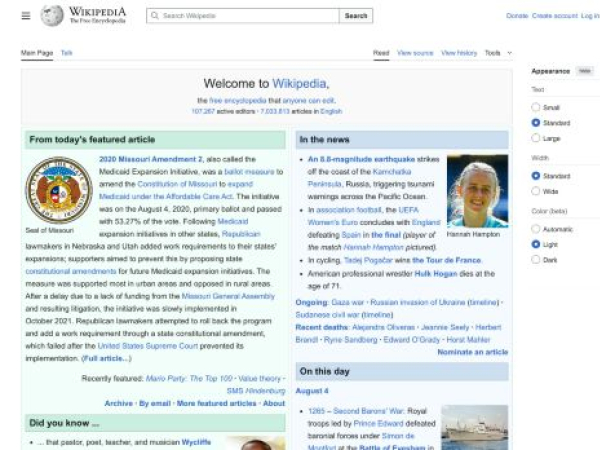Open the Wycliffe link in Did you know

point(196,442)
